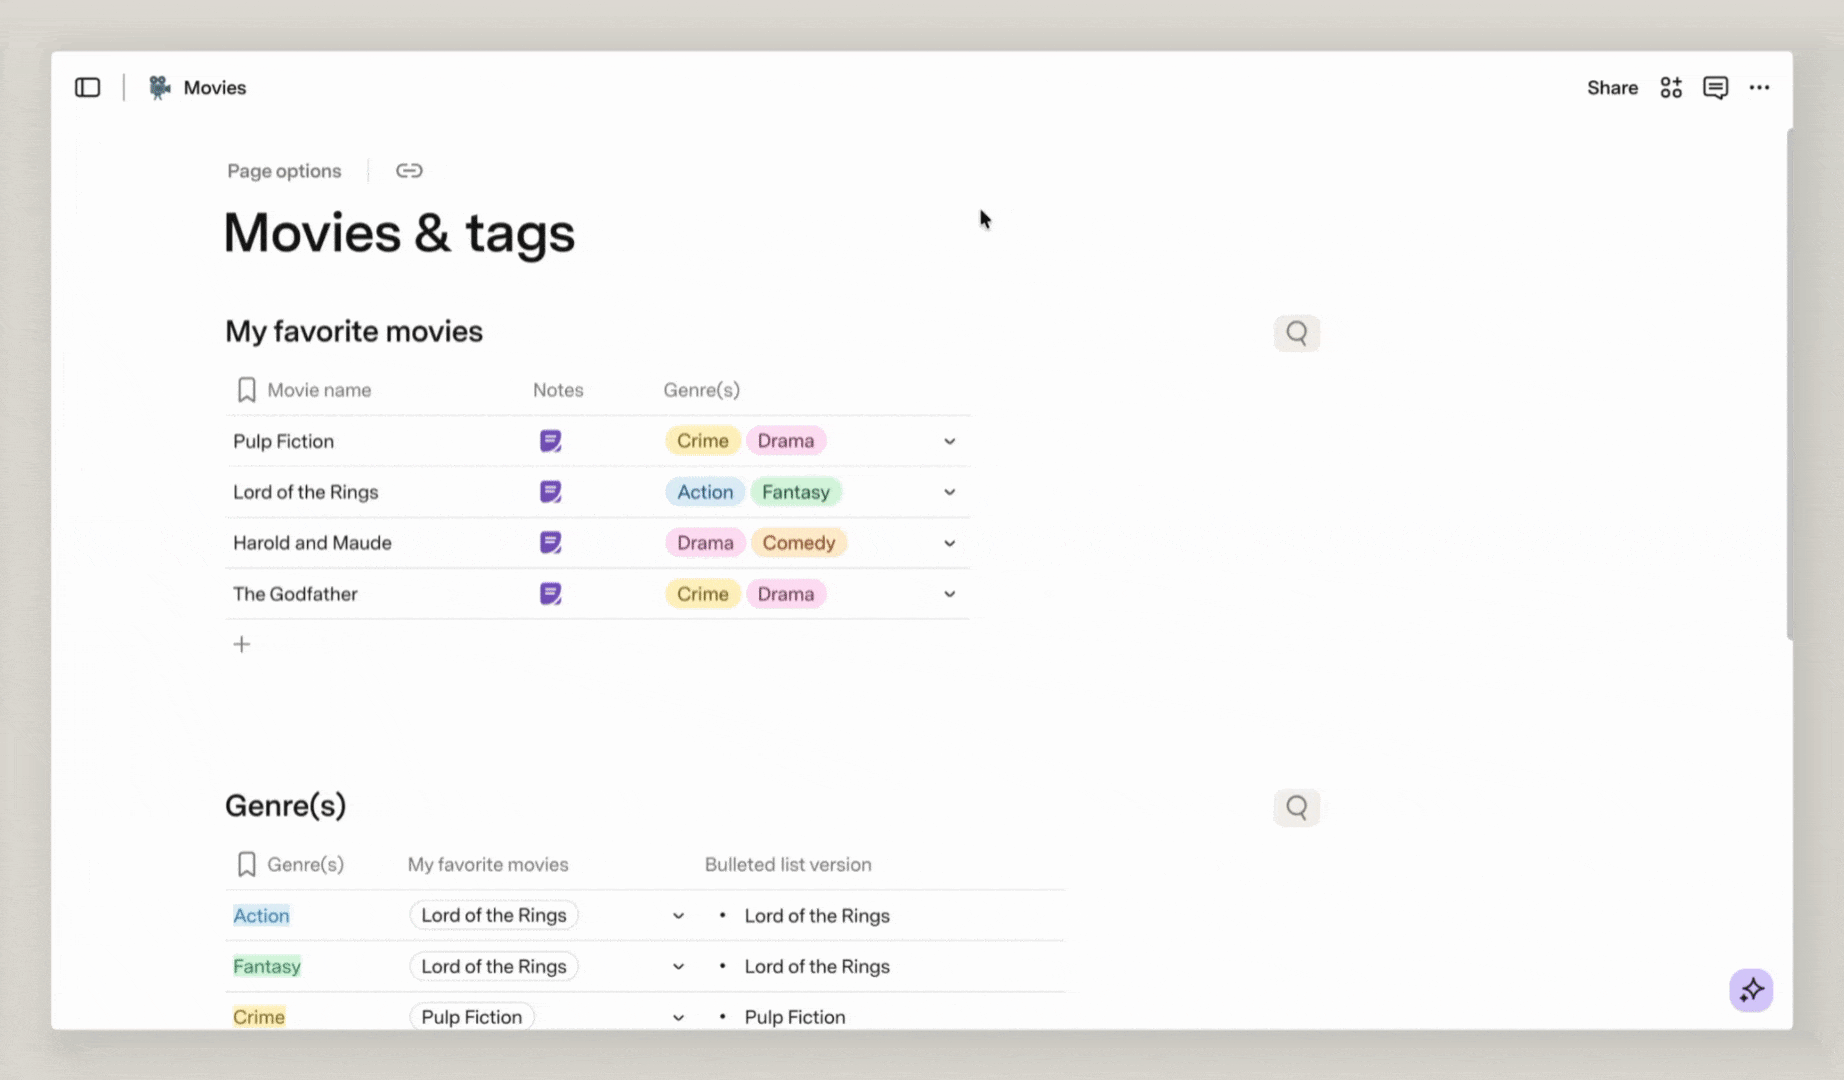
Task: Select the Fantasy tag on Lord of the Rings
Action: coord(796,492)
